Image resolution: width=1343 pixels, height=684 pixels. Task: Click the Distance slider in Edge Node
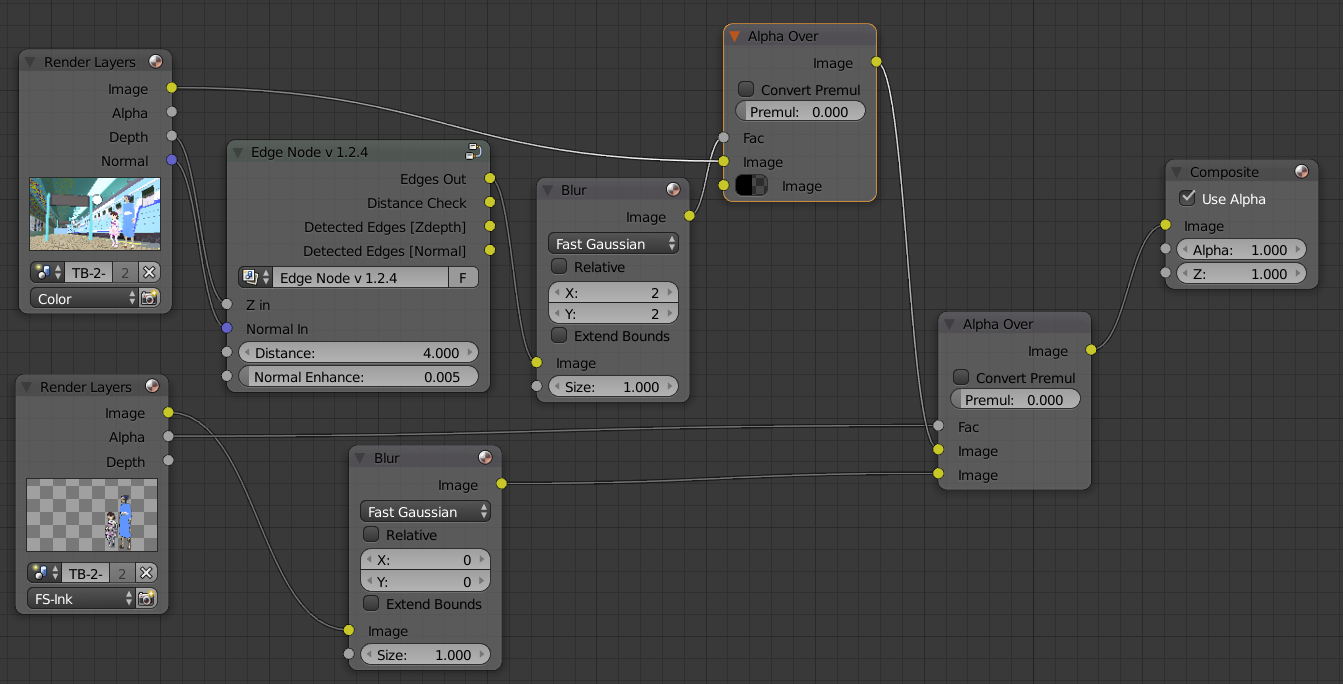tap(357, 353)
